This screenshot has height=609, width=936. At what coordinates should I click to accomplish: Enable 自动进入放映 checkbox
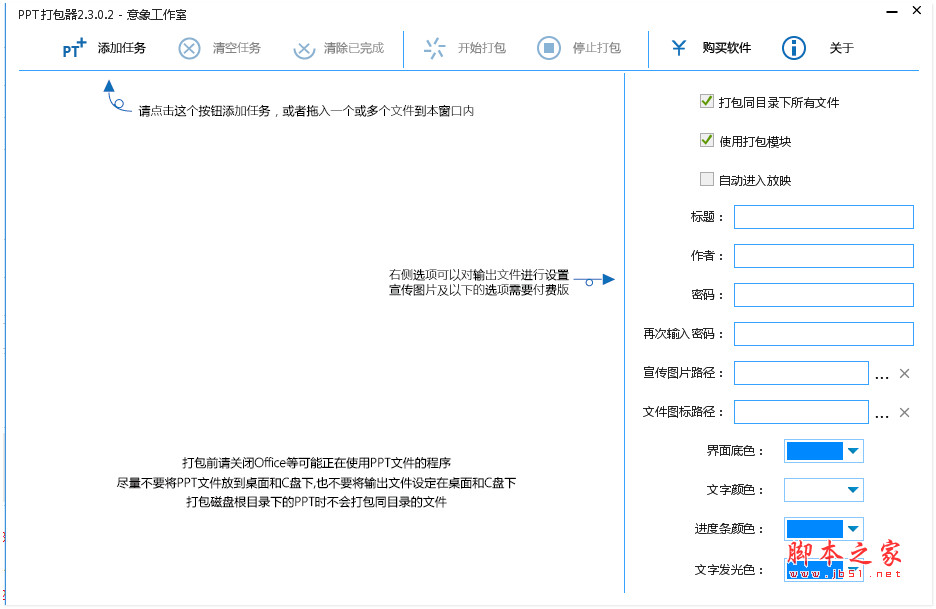(x=707, y=179)
